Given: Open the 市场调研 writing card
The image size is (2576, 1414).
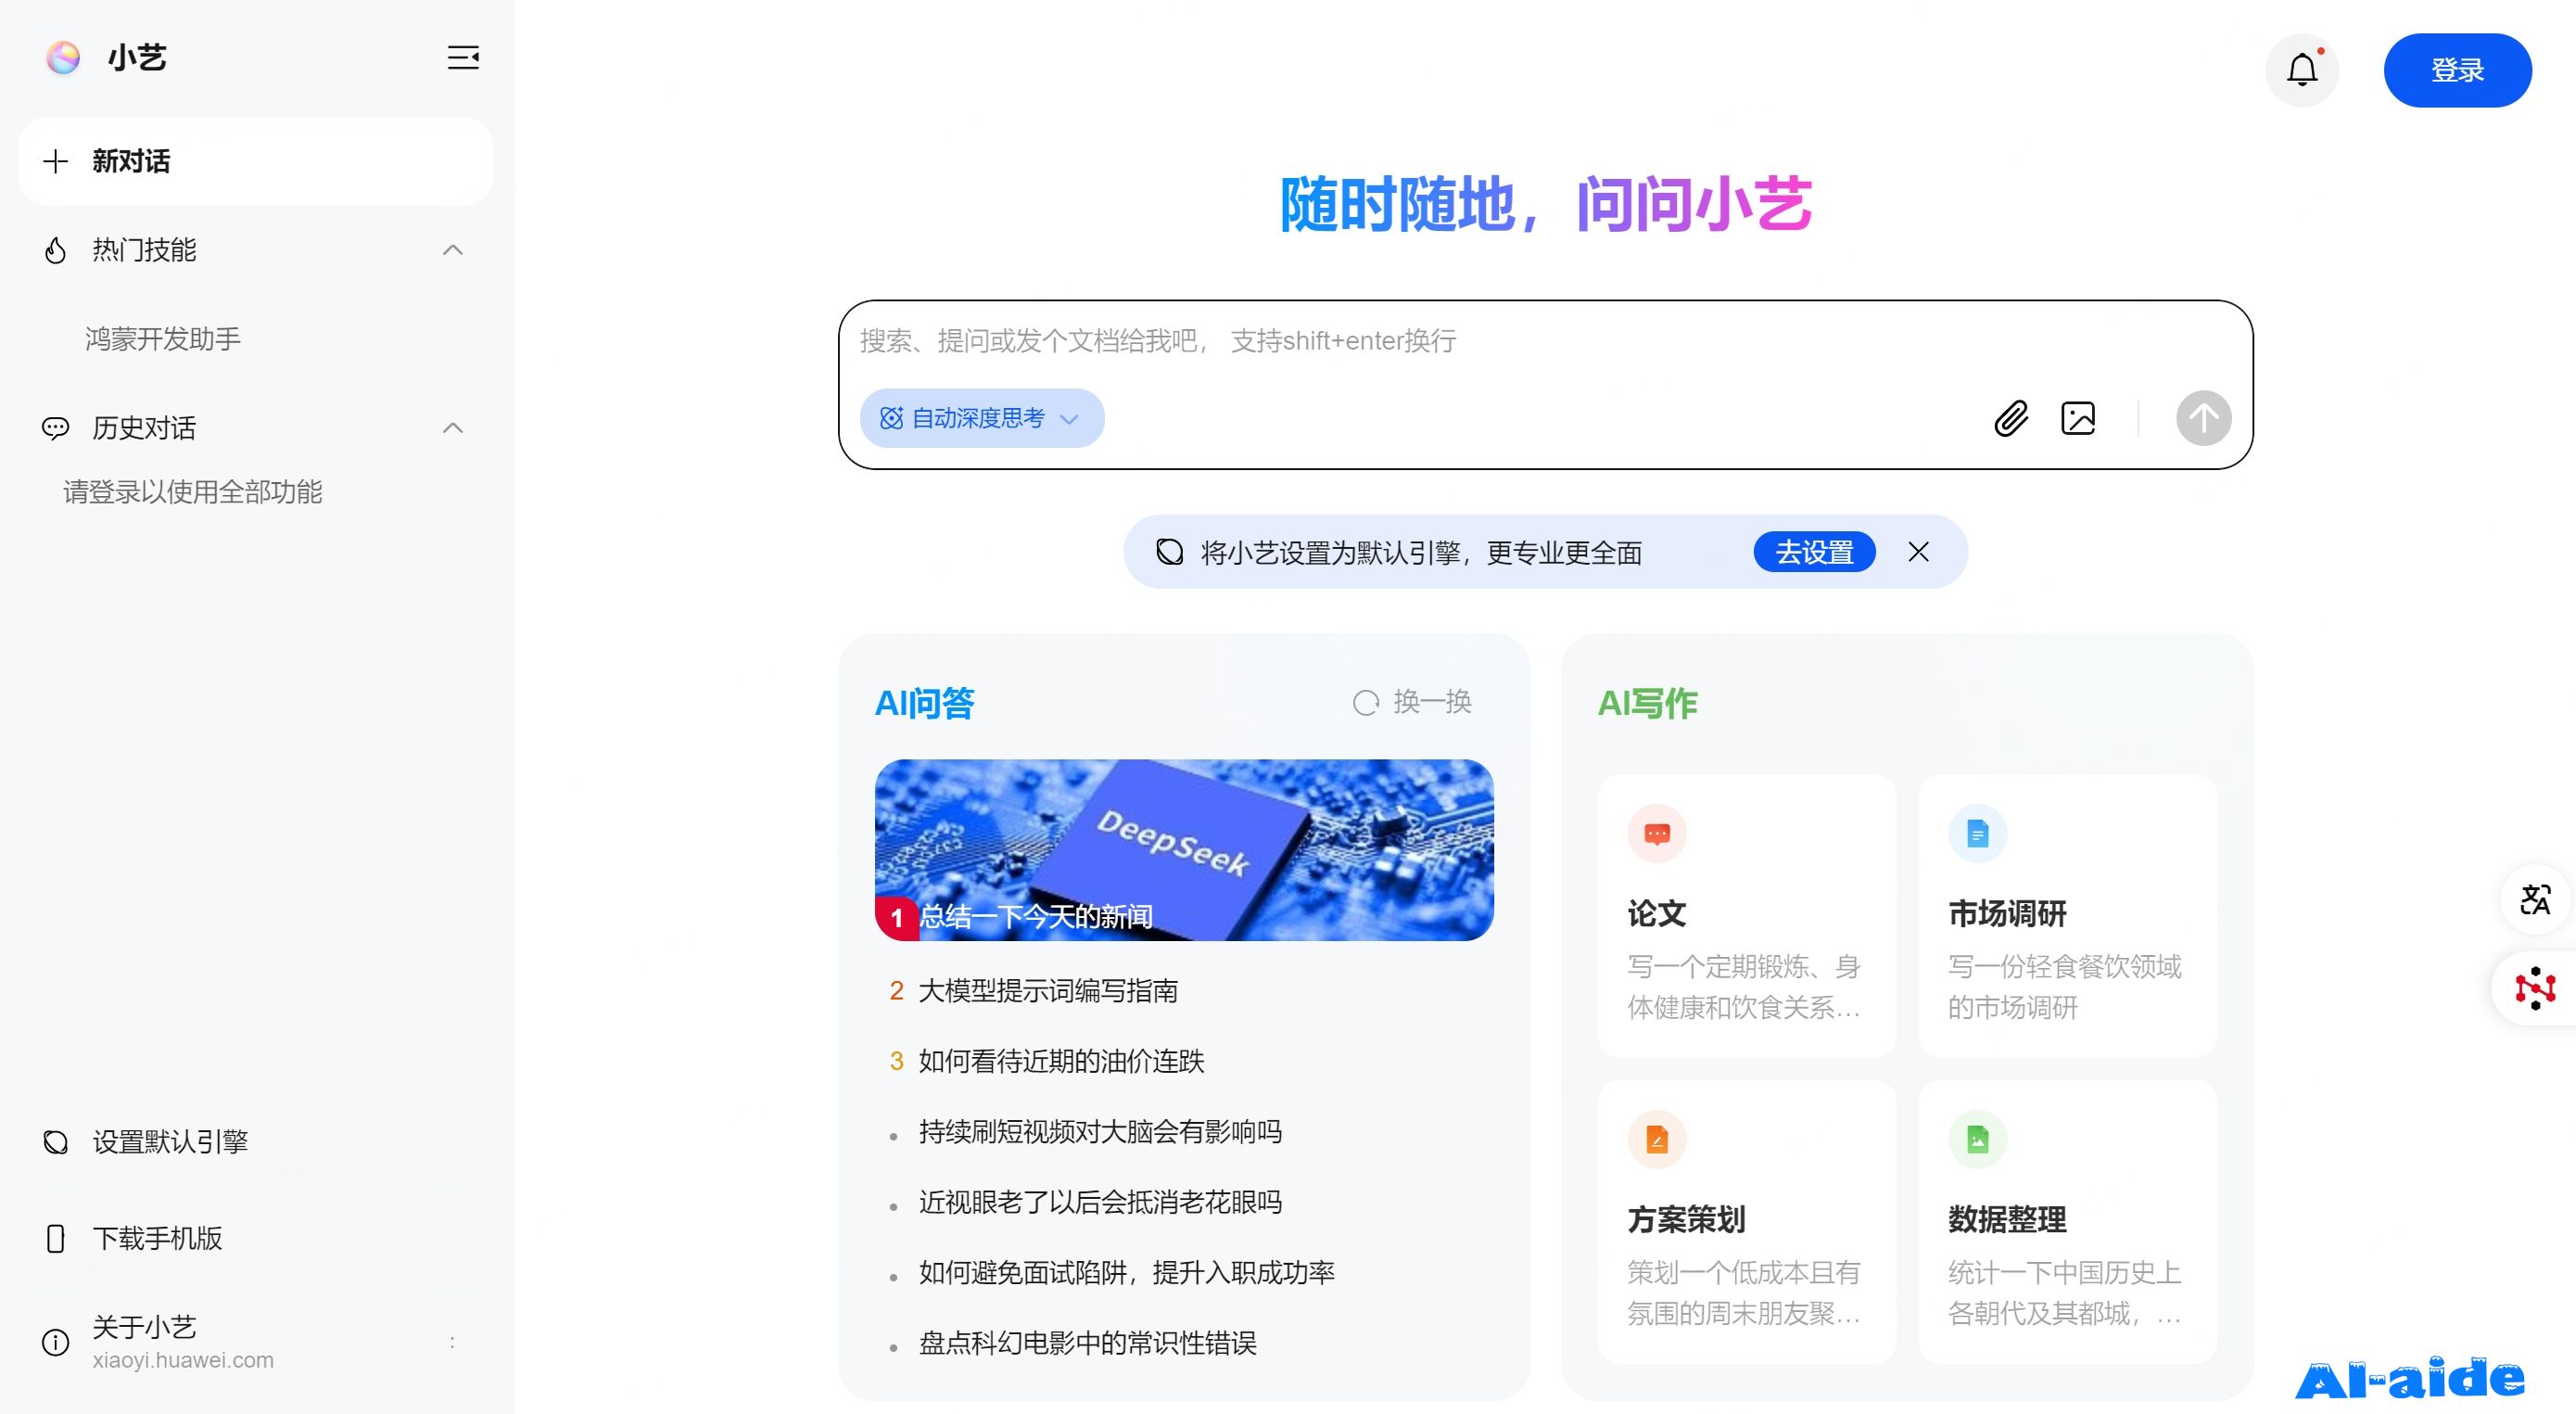Looking at the screenshot, I should [2067, 916].
